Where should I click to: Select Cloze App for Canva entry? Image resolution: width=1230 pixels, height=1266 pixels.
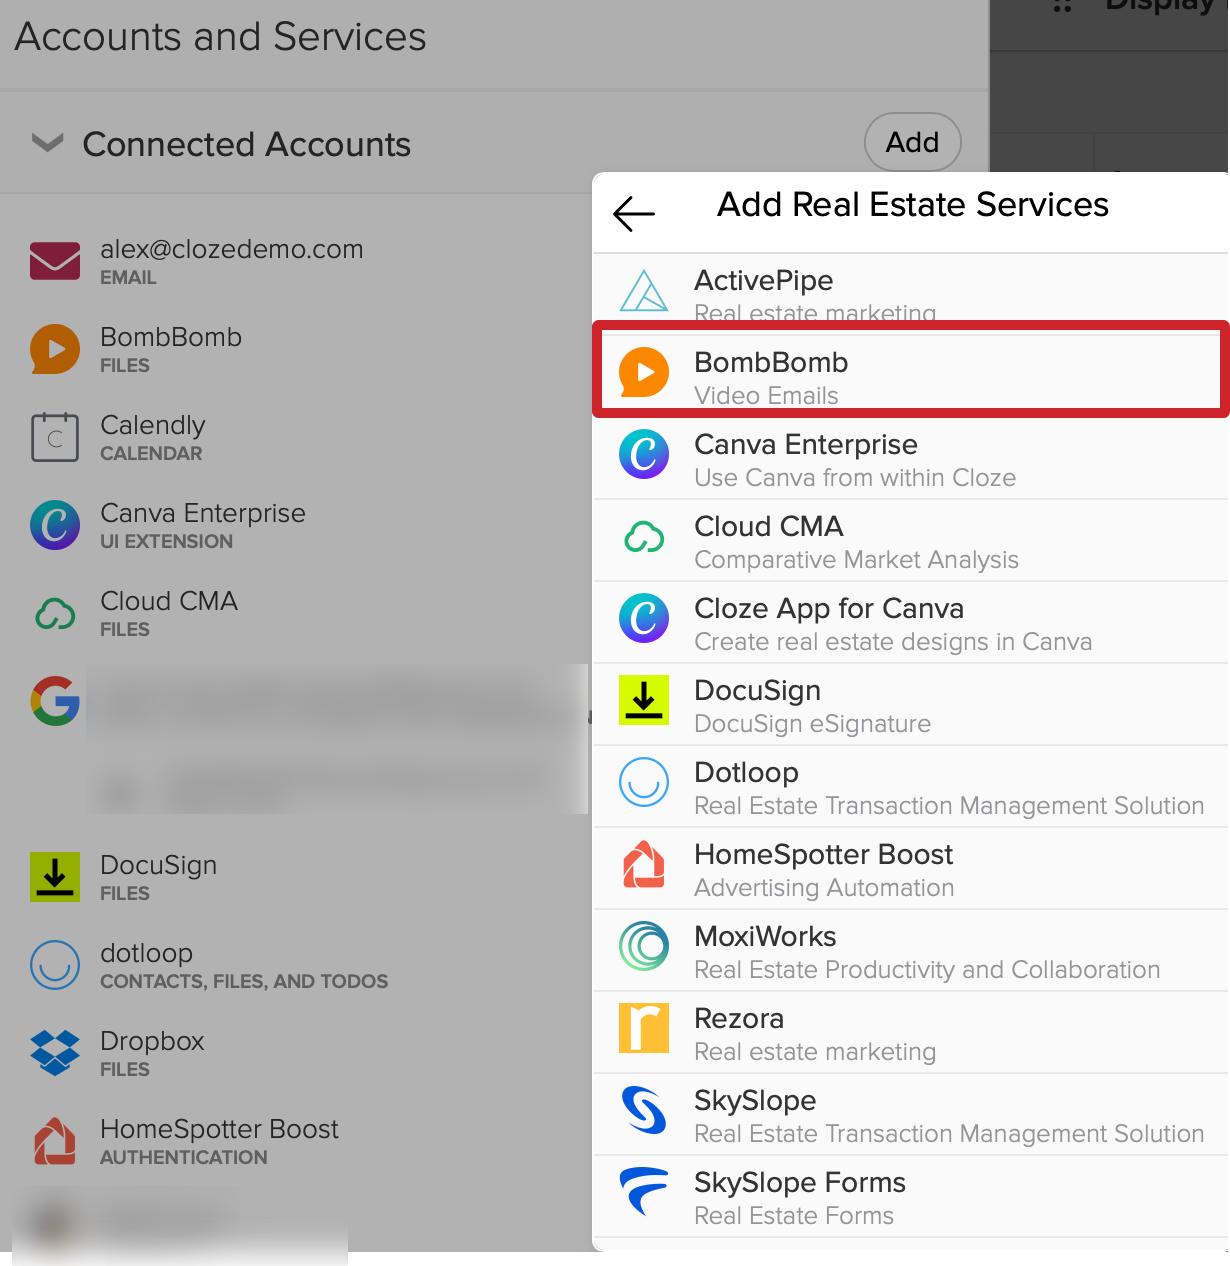coord(910,623)
